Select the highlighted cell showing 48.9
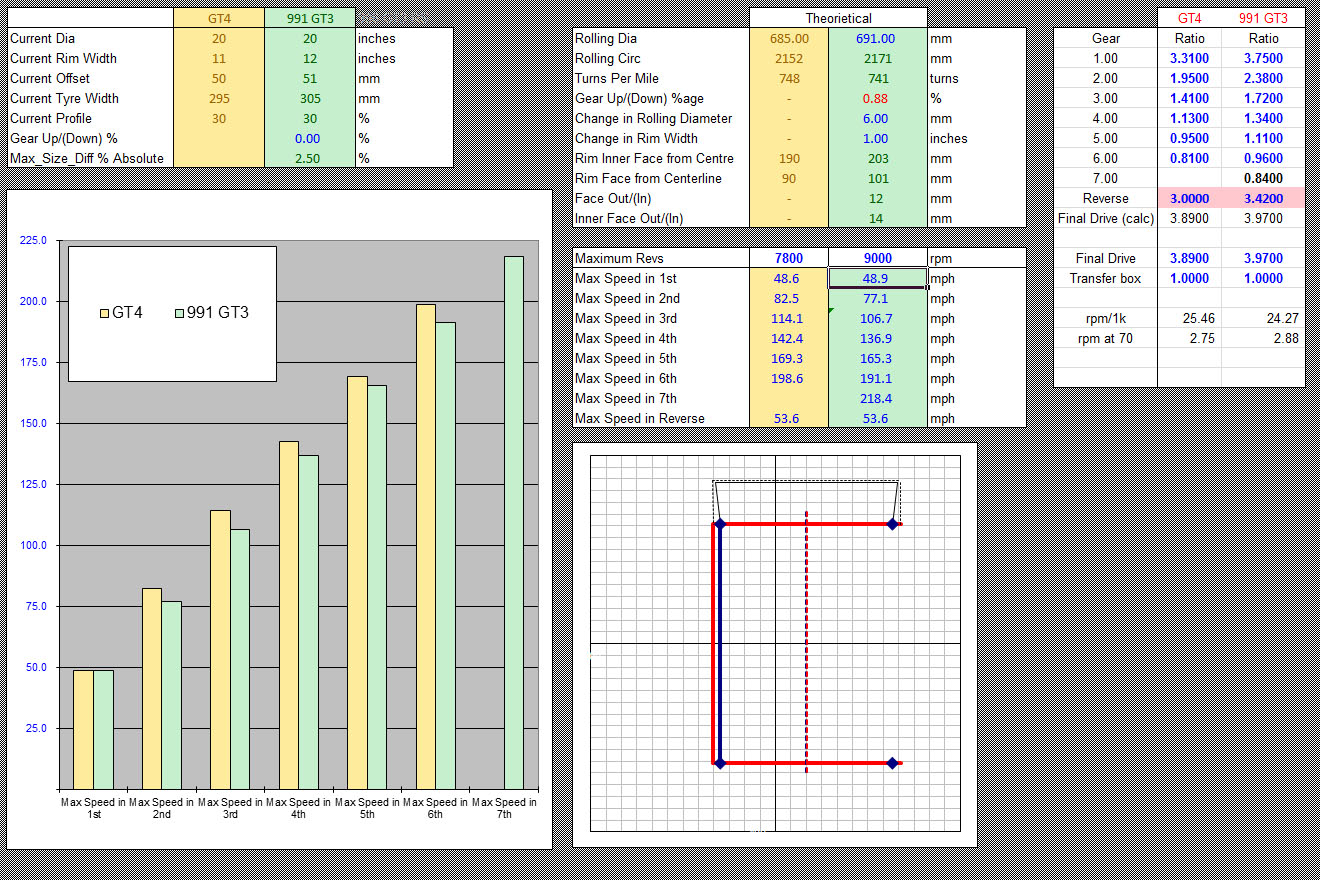The image size is (1320, 880). click(878, 279)
